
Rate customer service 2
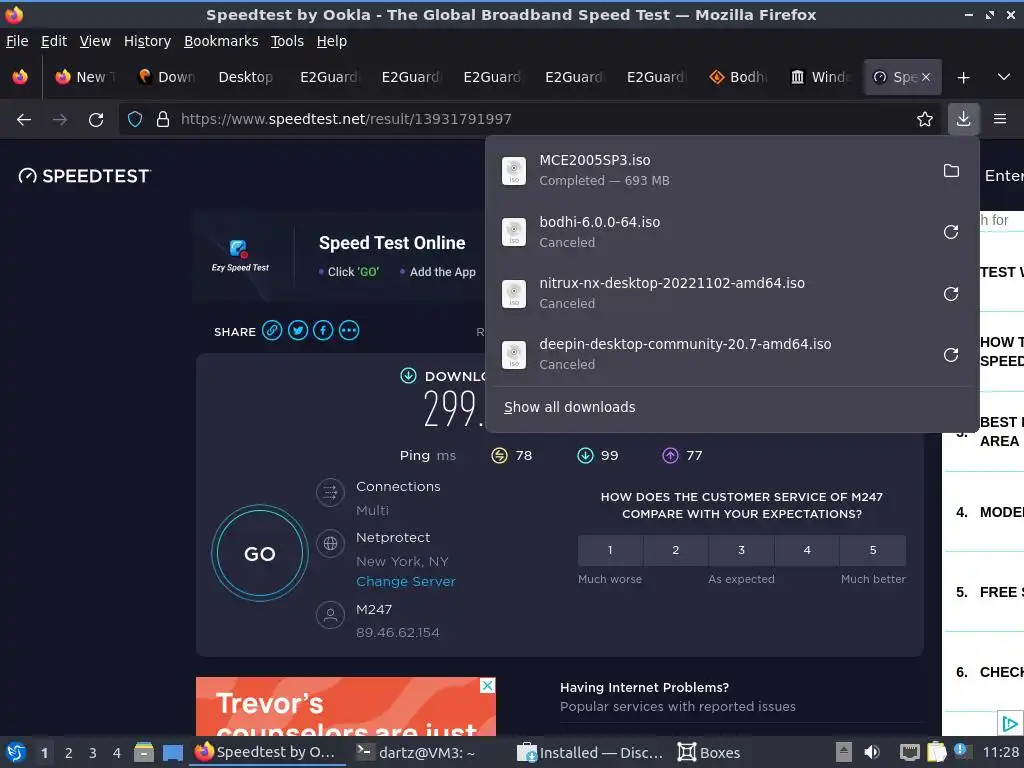click(x=676, y=550)
